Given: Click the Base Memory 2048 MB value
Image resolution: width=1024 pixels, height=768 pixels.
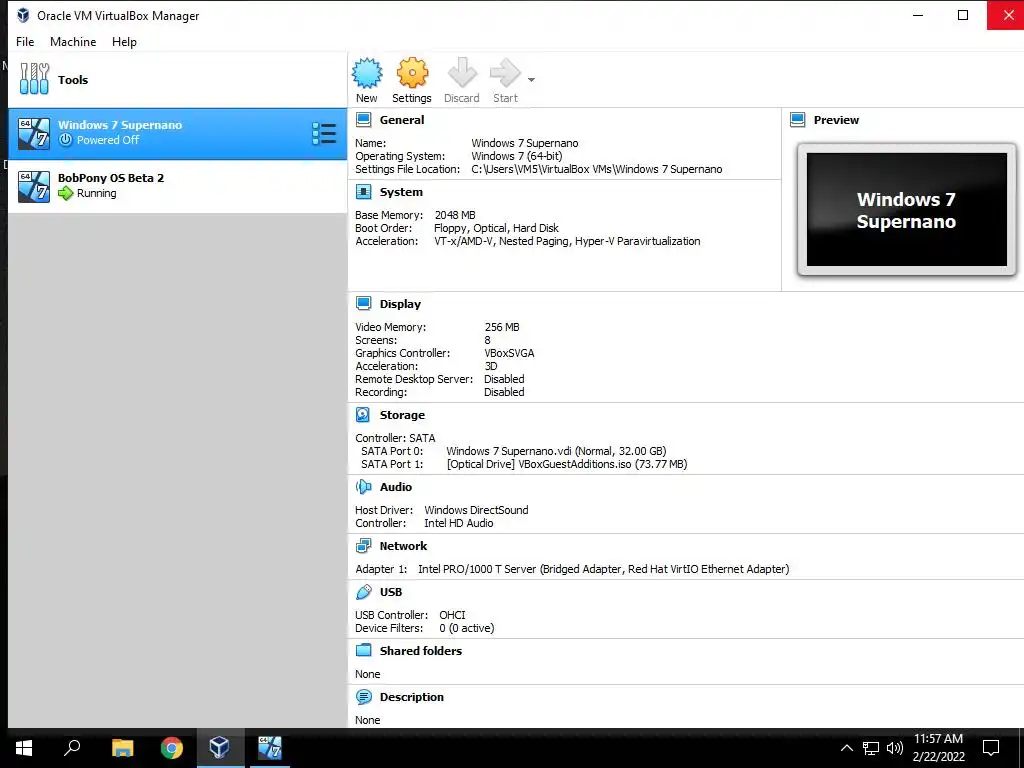Looking at the screenshot, I should tap(455, 215).
